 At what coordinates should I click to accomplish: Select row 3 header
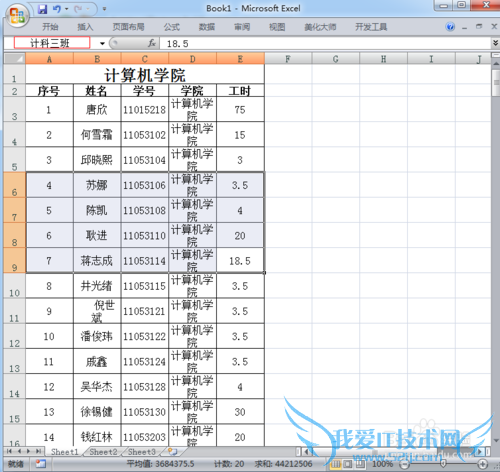(14, 109)
